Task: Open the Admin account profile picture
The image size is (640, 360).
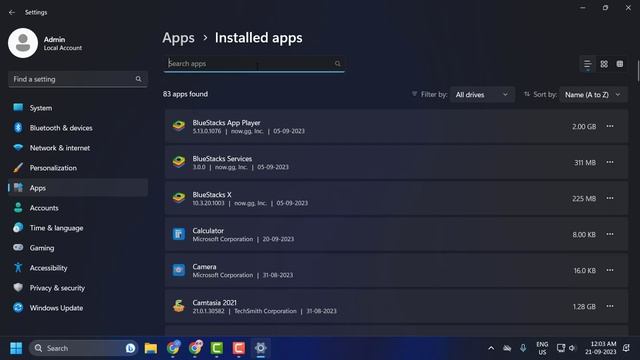Action: pyautogui.click(x=23, y=43)
